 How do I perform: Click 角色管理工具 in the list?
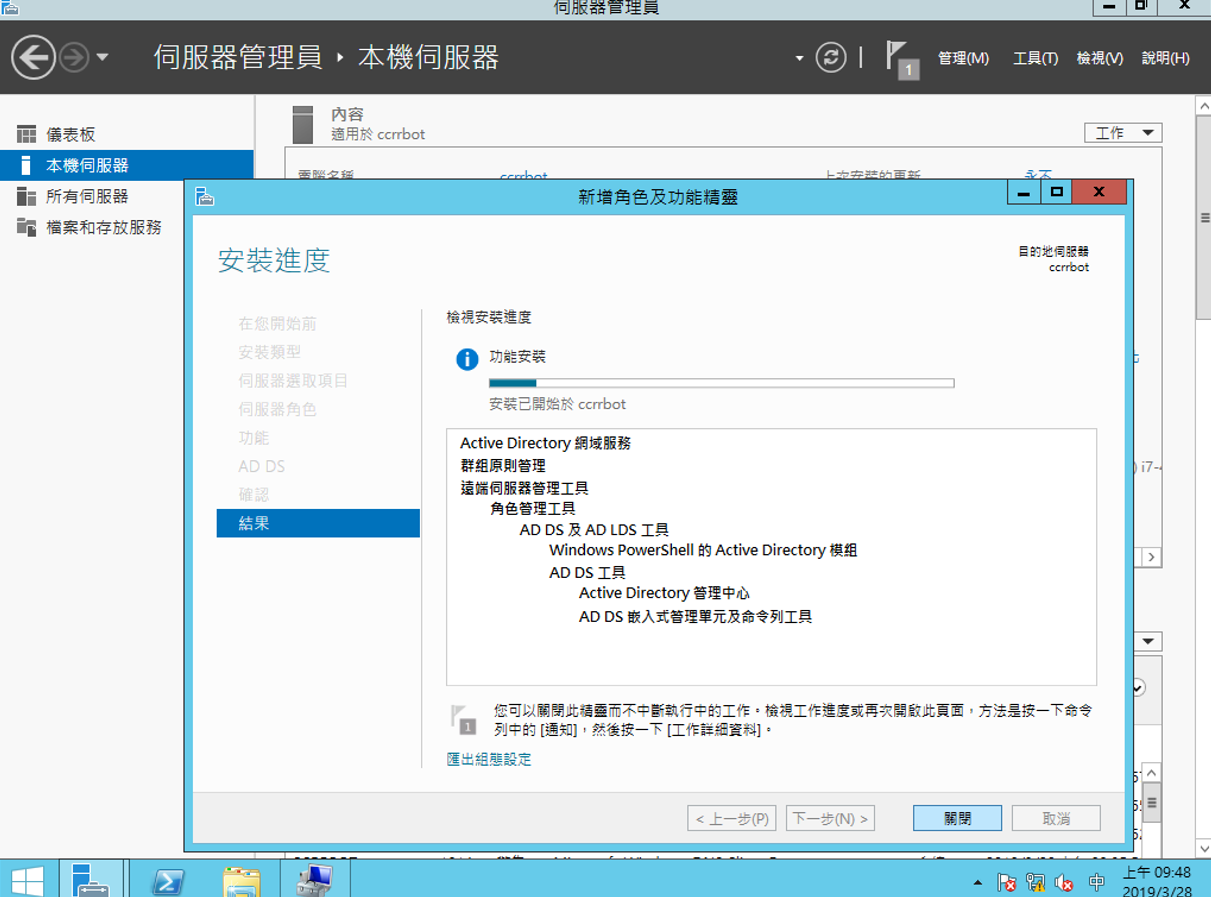point(532,509)
